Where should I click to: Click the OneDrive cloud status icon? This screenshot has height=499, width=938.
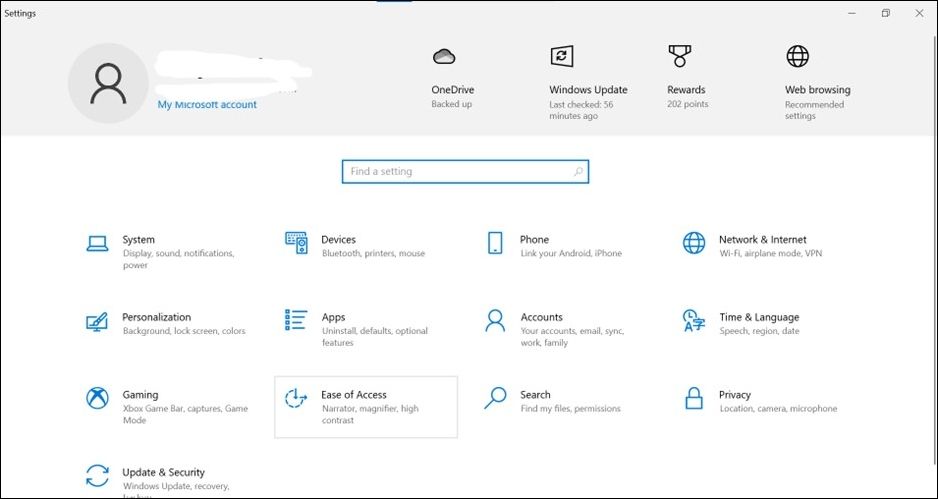[x=444, y=57]
